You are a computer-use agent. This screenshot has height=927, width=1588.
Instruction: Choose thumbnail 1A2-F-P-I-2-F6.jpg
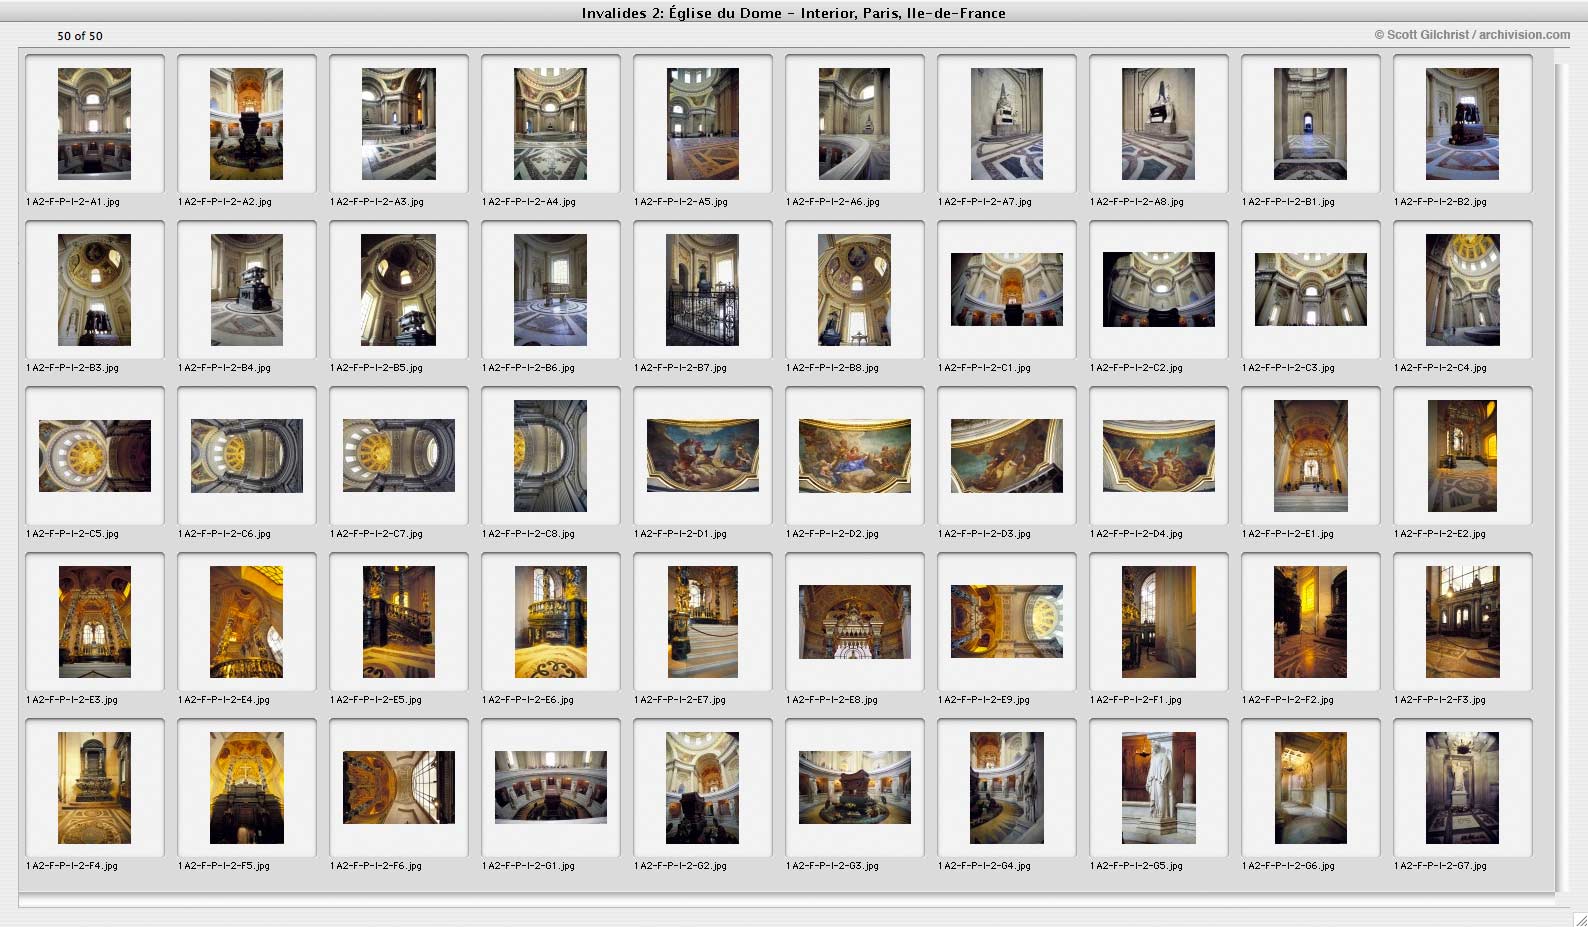(399, 788)
